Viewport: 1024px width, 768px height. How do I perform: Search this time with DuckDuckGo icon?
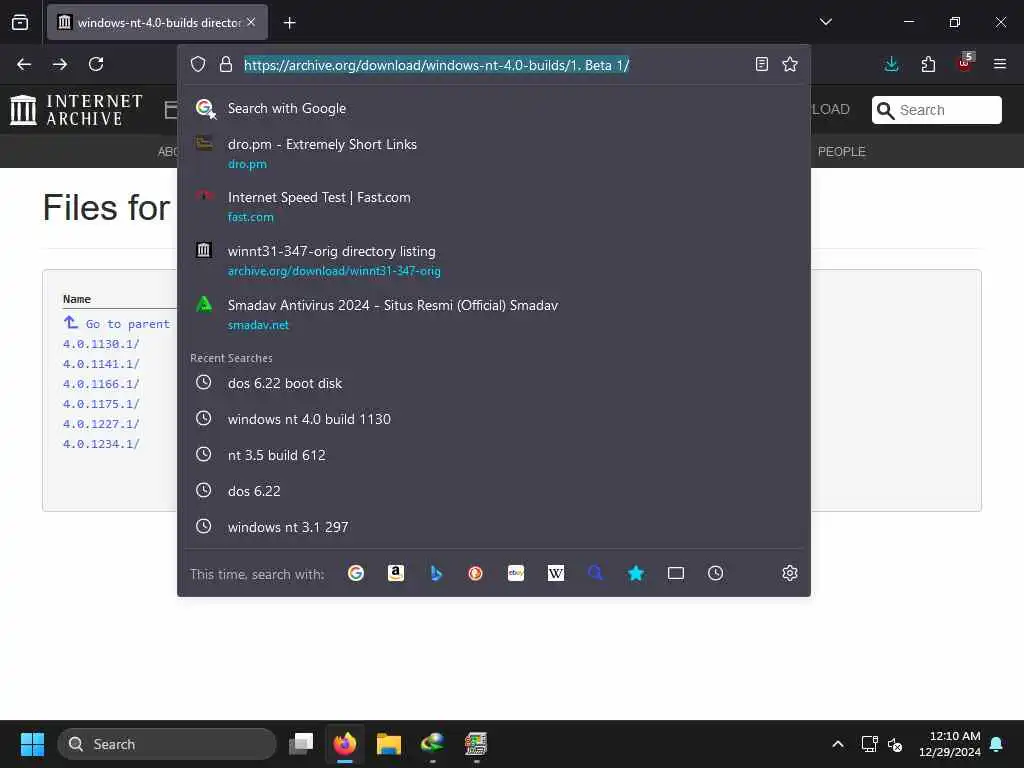475,573
